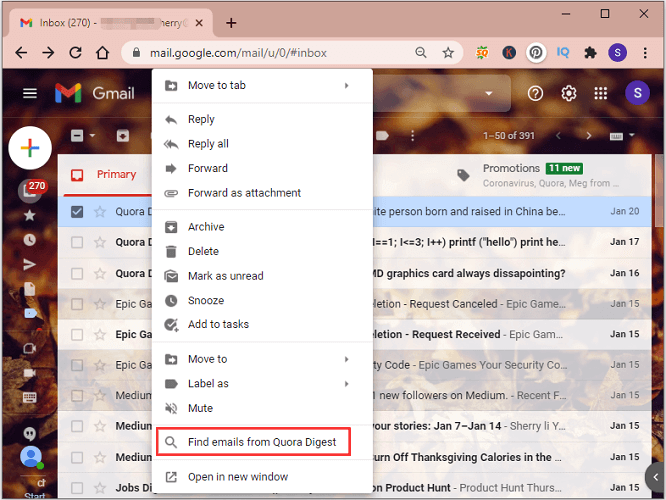
Task: Select Delete in the context menu
Action: coord(262,251)
